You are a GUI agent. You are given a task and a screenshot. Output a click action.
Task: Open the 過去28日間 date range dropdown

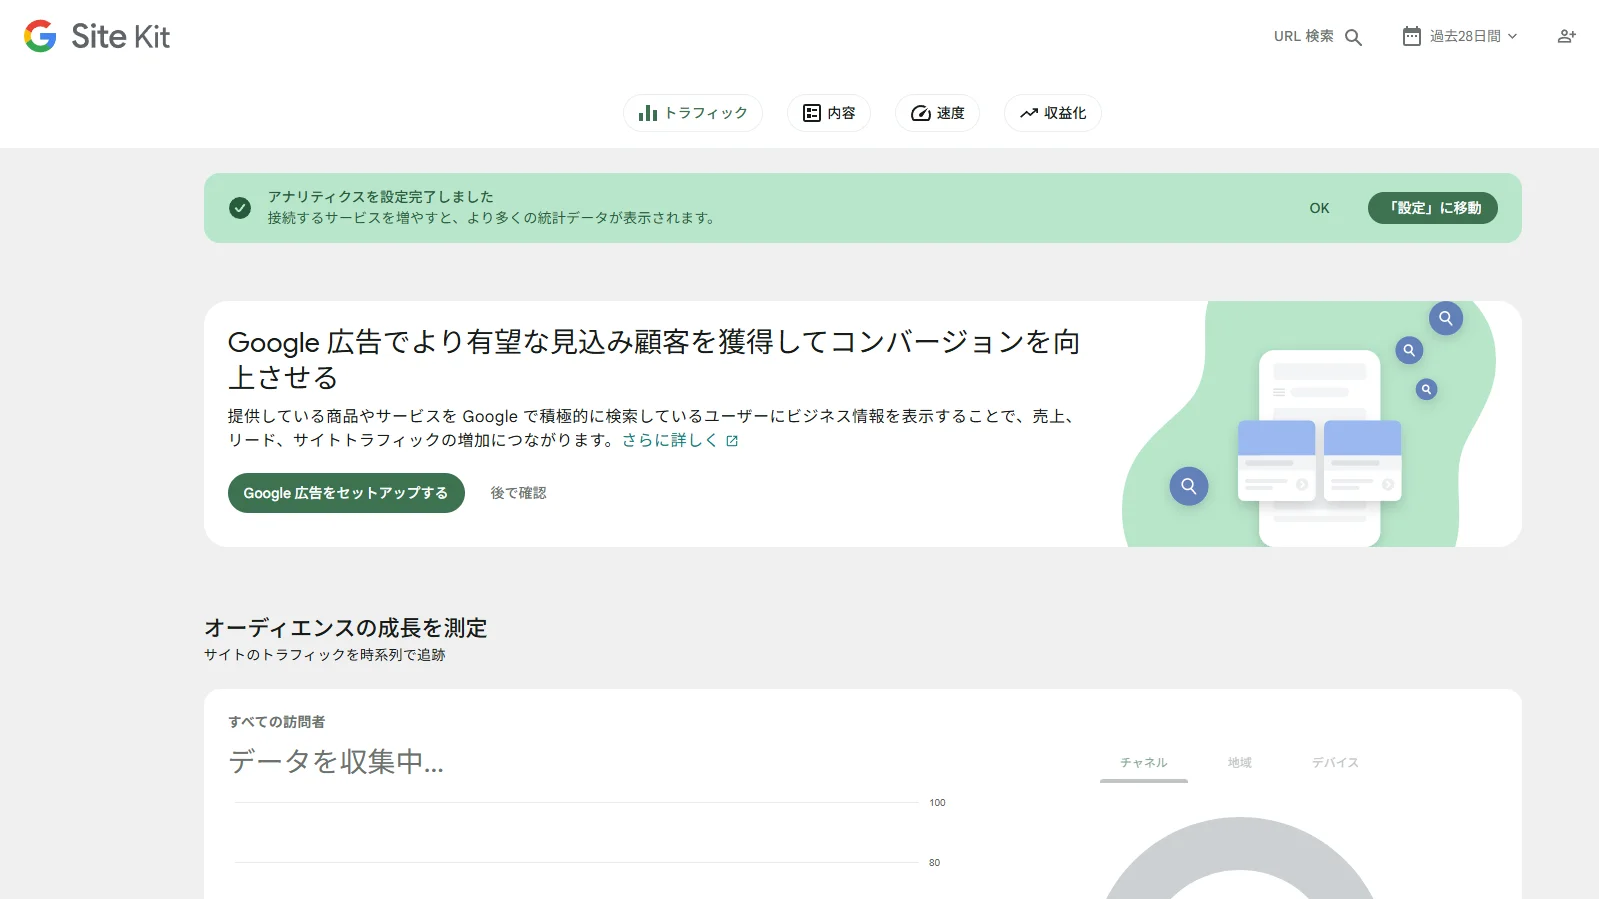(x=1461, y=37)
